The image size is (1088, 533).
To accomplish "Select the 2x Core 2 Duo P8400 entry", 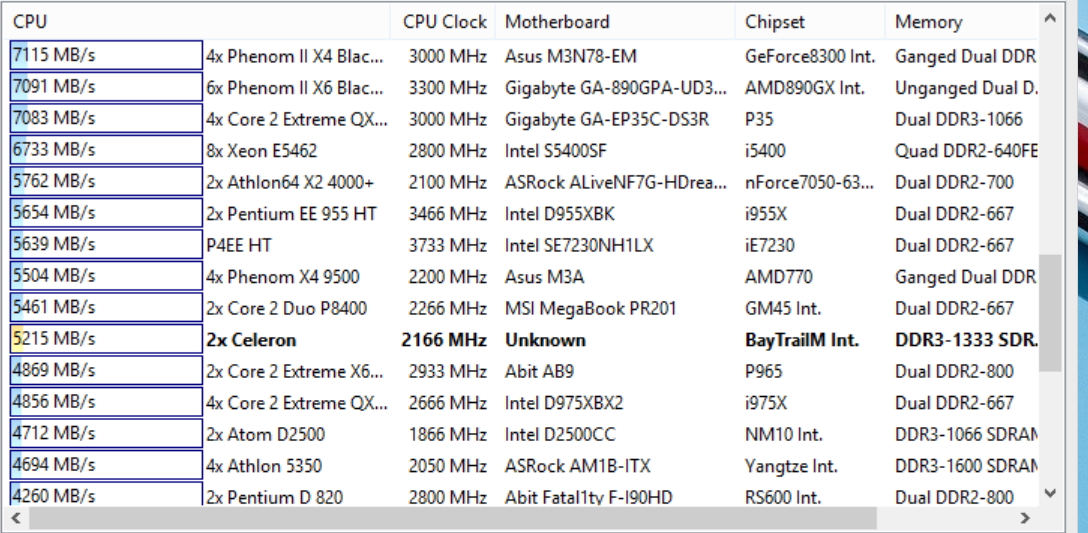I will pos(286,308).
